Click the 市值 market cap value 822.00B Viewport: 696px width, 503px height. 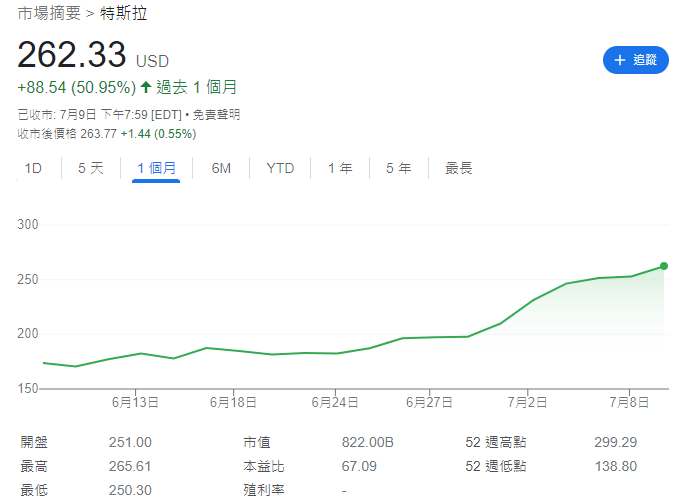368,442
